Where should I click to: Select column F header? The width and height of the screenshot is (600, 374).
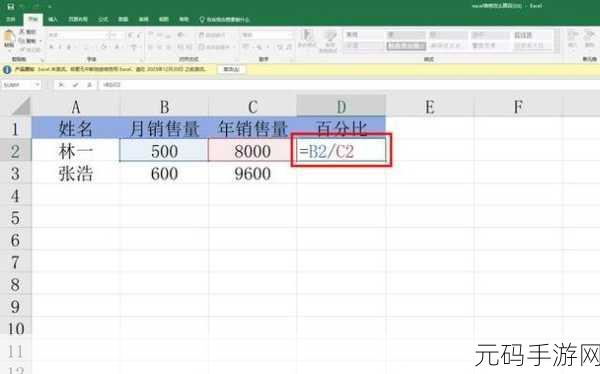click(x=518, y=106)
